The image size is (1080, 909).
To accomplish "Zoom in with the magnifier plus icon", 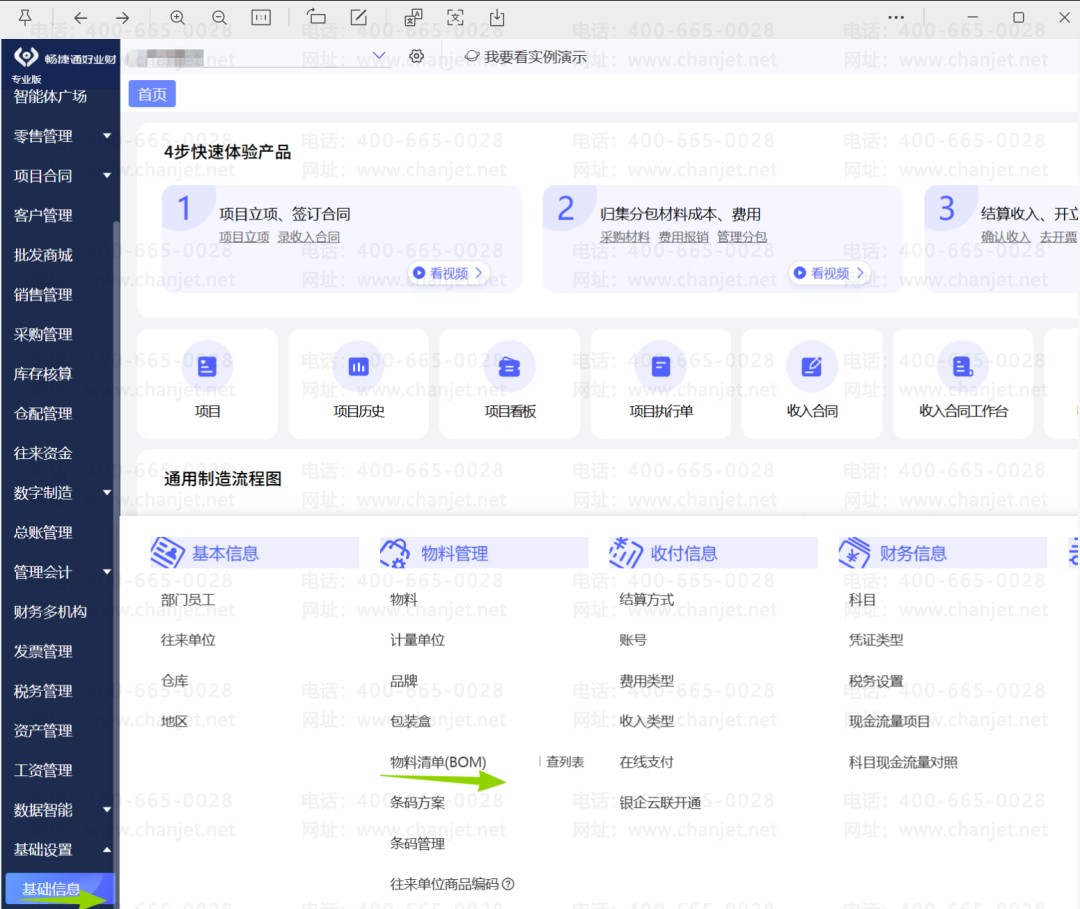I will click(178, 17).
